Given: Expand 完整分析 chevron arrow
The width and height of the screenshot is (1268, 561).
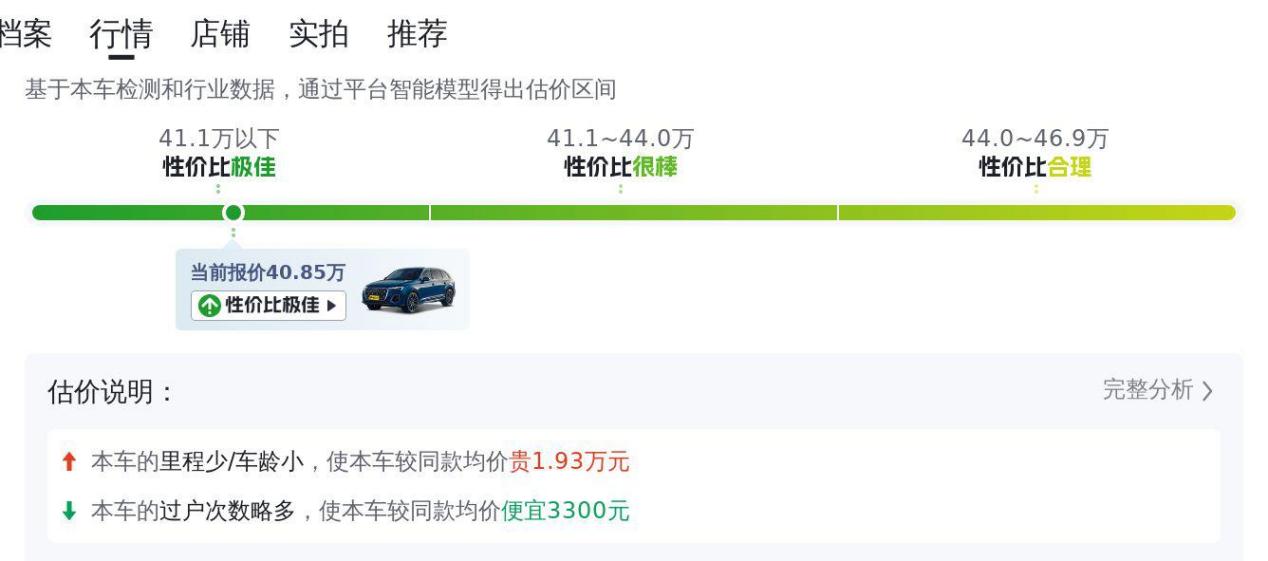Looking at the screenshot, I should [x=1207, y=391].
